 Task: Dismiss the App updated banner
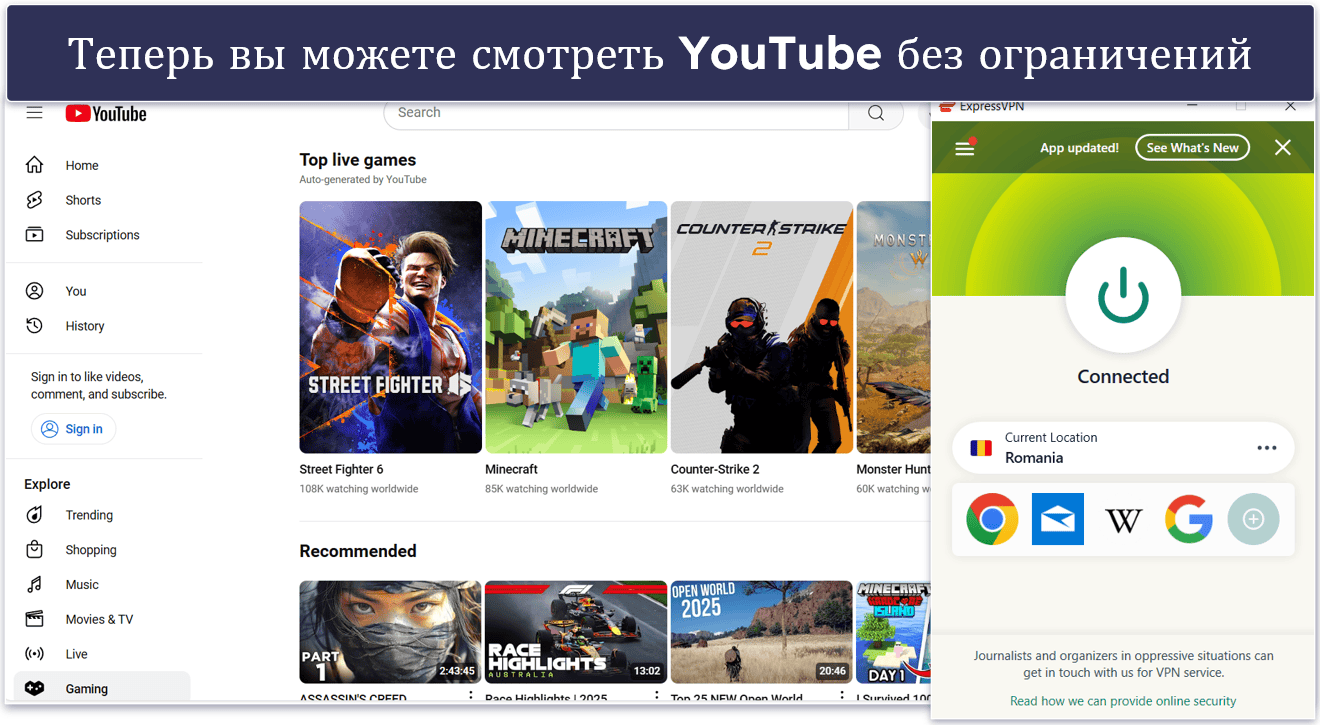tap(1283, 148)
